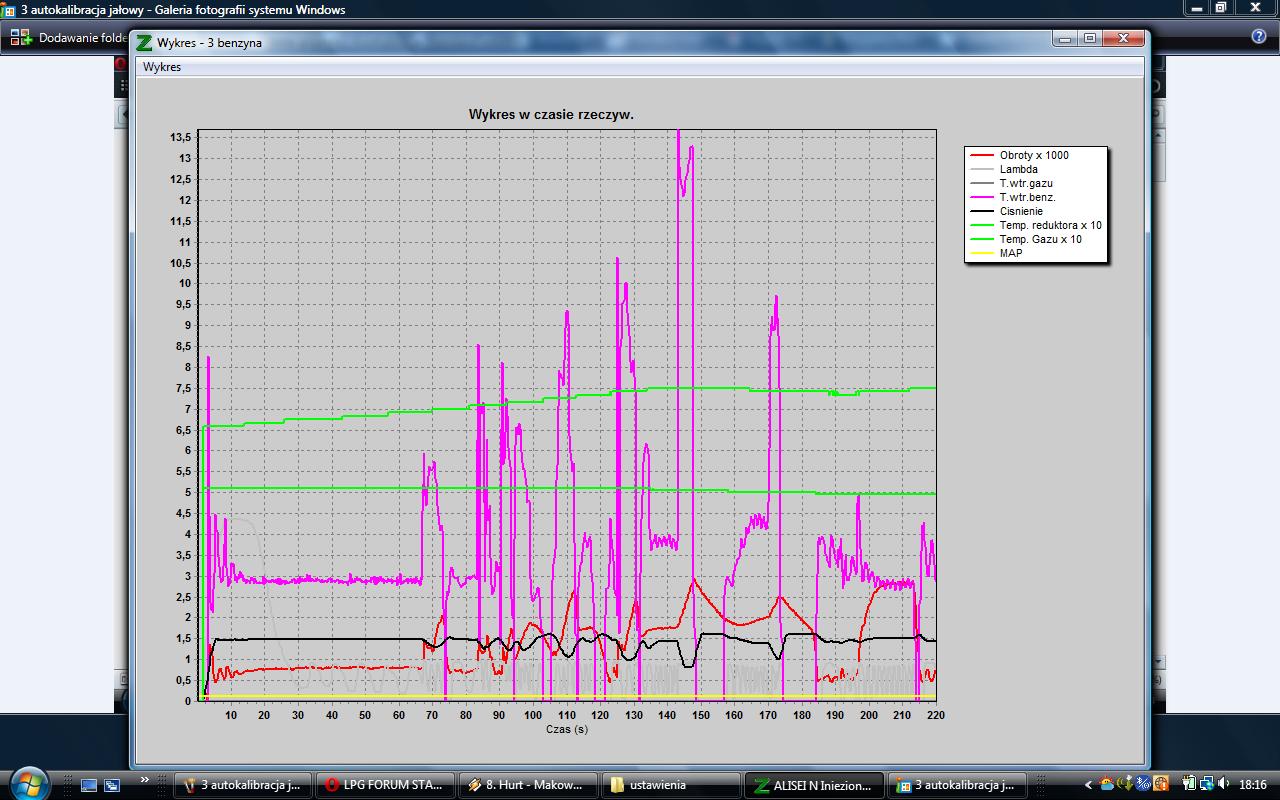Click the 'Czas (s)' axis label
The width and height of the screenshot is (1280, 800).
click(567, 730)
